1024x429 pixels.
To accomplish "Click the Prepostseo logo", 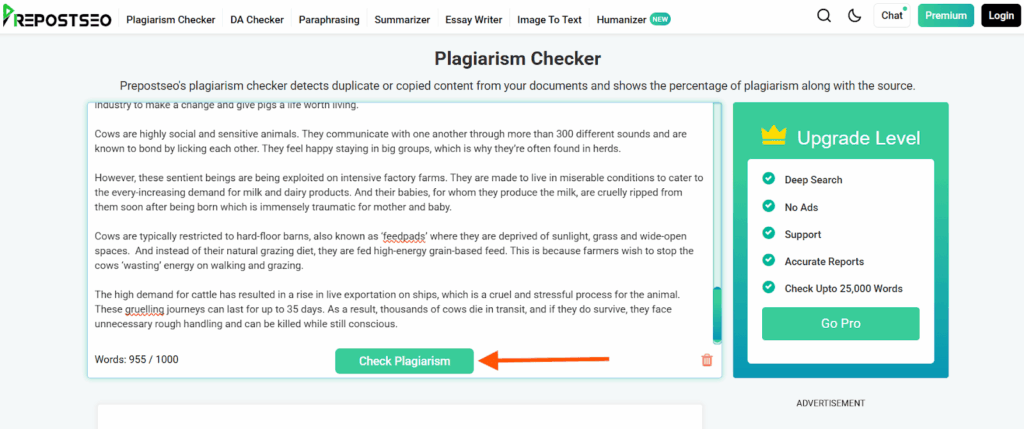I will click(56, 18).
